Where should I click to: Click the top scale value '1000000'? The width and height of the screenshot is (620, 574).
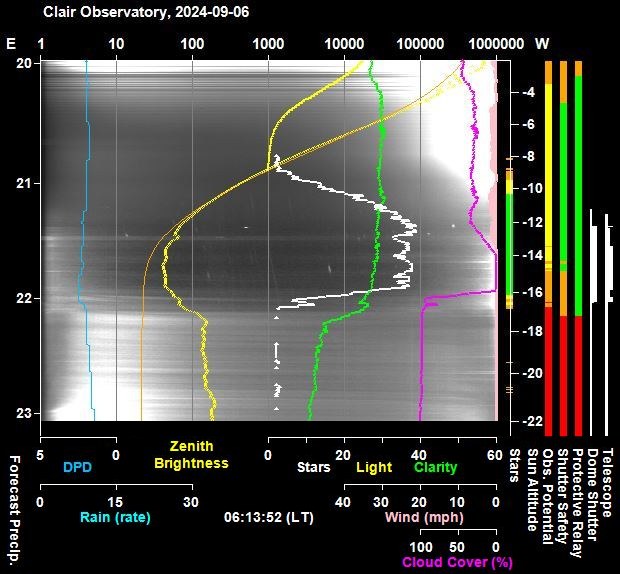(496, 43)
